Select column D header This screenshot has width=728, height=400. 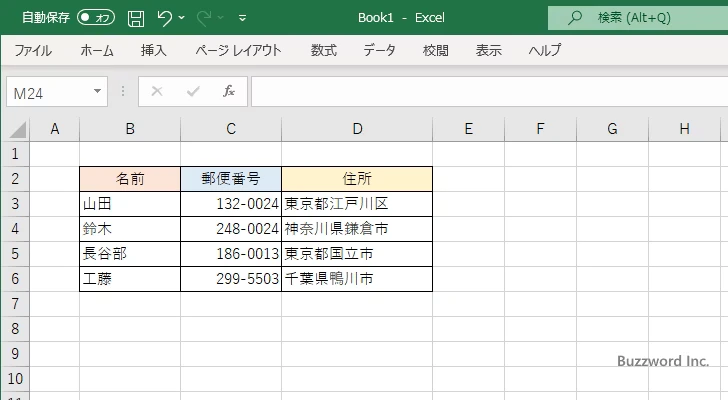click(357, 129)
